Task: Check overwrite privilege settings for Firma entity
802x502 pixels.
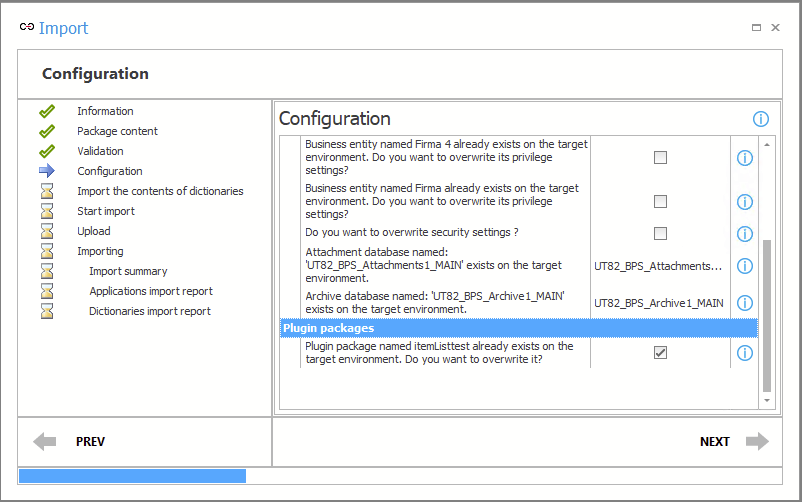Action: pos(660,201)
